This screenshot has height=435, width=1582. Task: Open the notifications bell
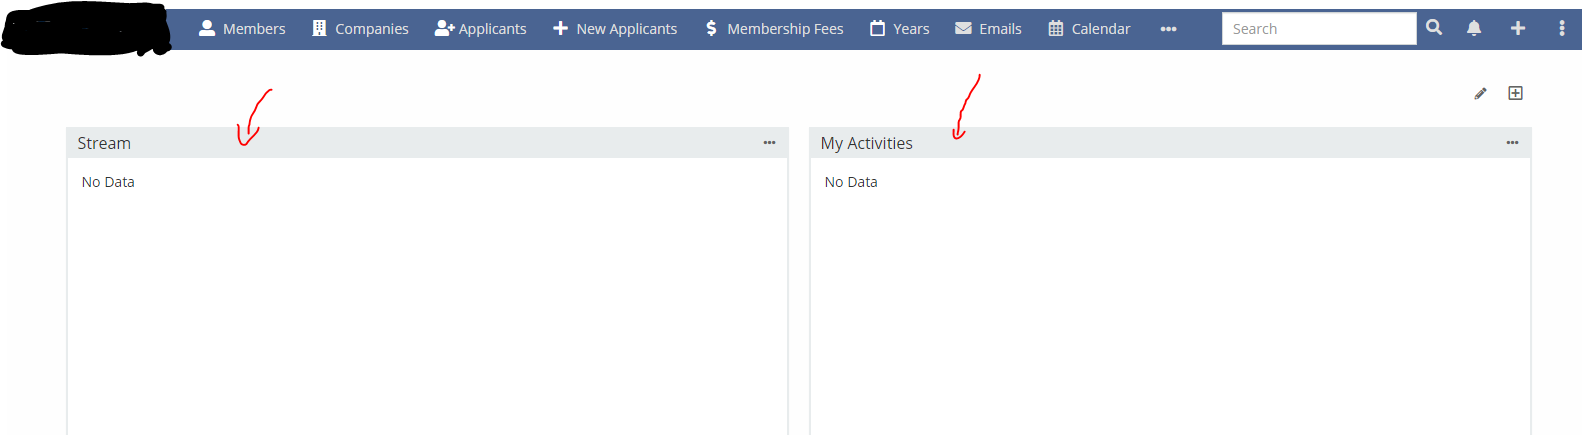pos(1474,28)
